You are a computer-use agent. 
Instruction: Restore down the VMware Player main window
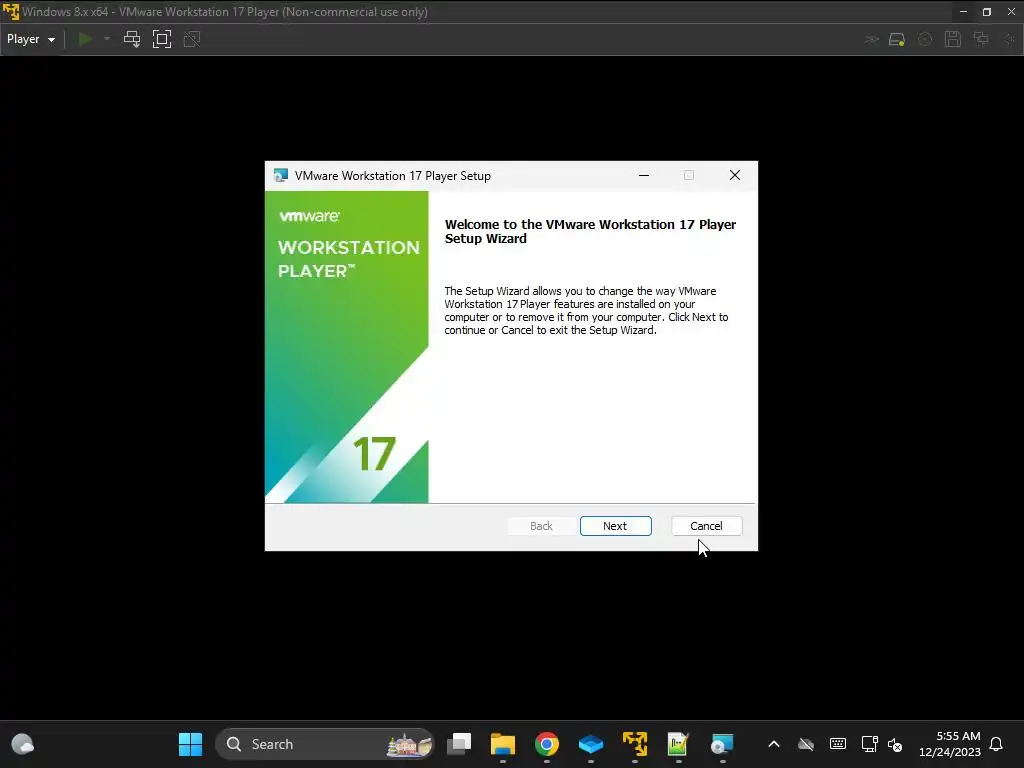(x=987, y=12)
